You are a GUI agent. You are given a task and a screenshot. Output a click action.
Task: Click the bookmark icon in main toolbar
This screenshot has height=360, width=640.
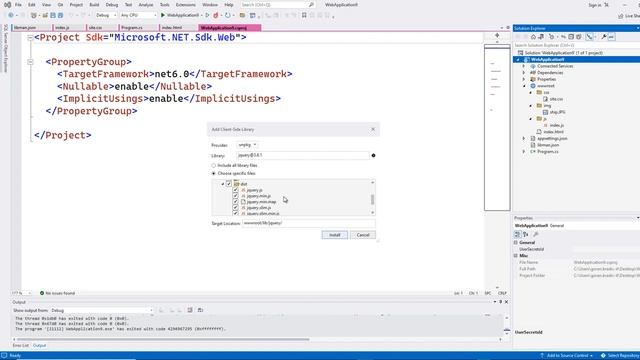304,15
